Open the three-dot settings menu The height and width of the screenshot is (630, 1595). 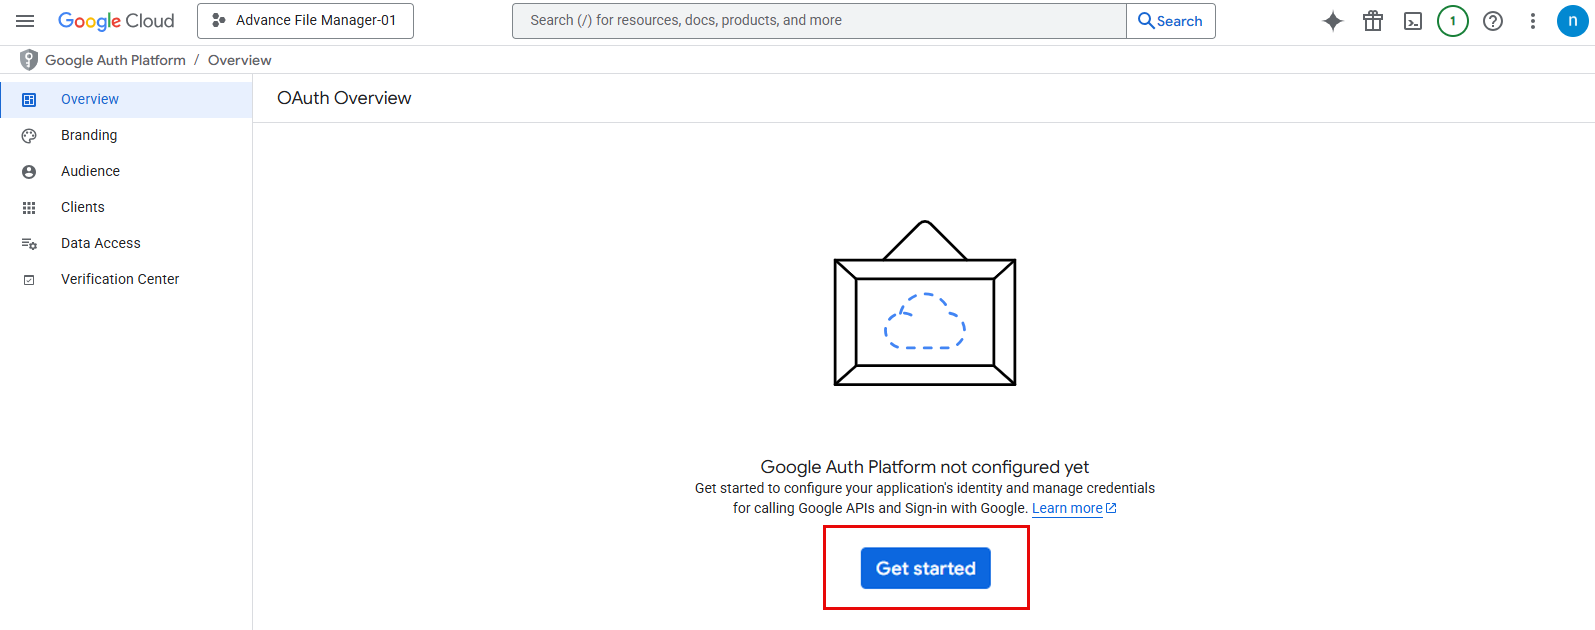(x=1532, y=21)
